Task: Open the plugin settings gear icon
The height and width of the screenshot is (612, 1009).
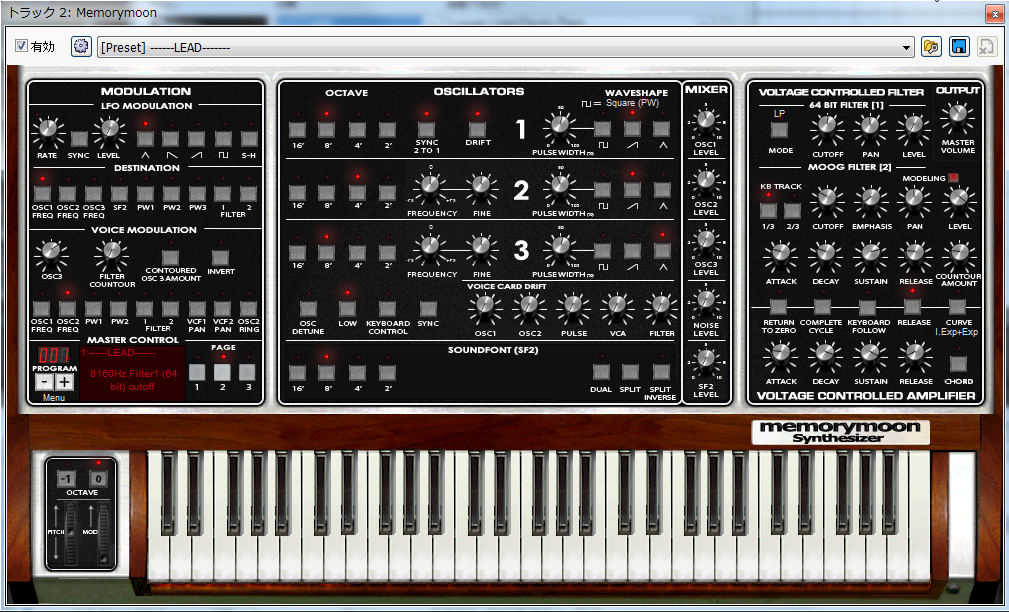Action: point(81,47)
